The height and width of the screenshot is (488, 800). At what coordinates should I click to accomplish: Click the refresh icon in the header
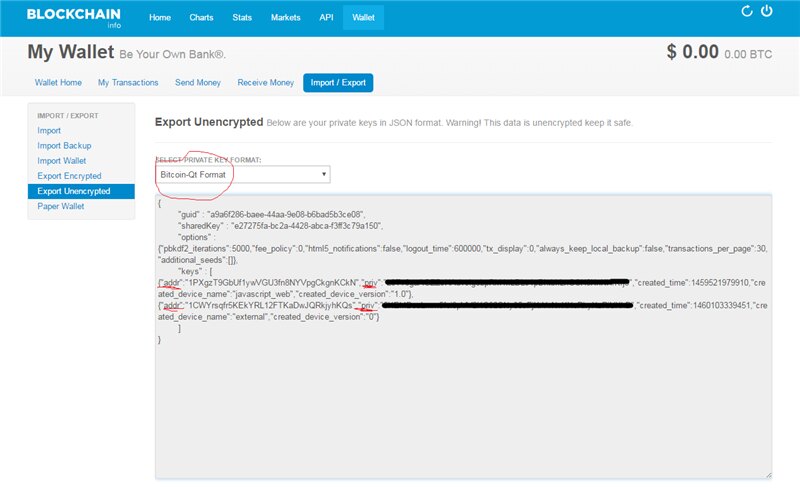(746, 12)
